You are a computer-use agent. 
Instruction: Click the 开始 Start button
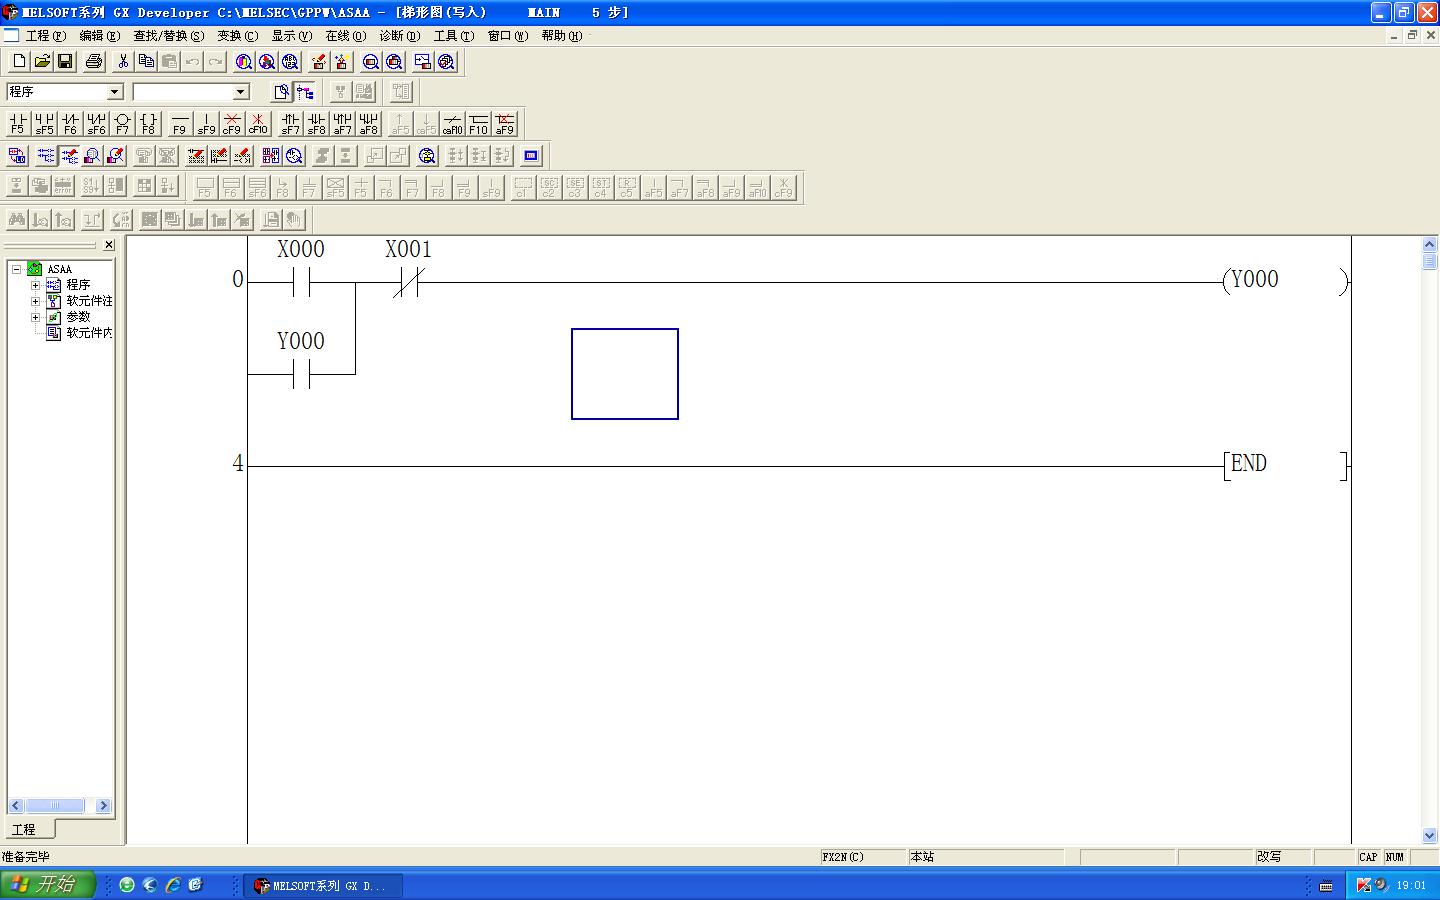click(47, 885)
